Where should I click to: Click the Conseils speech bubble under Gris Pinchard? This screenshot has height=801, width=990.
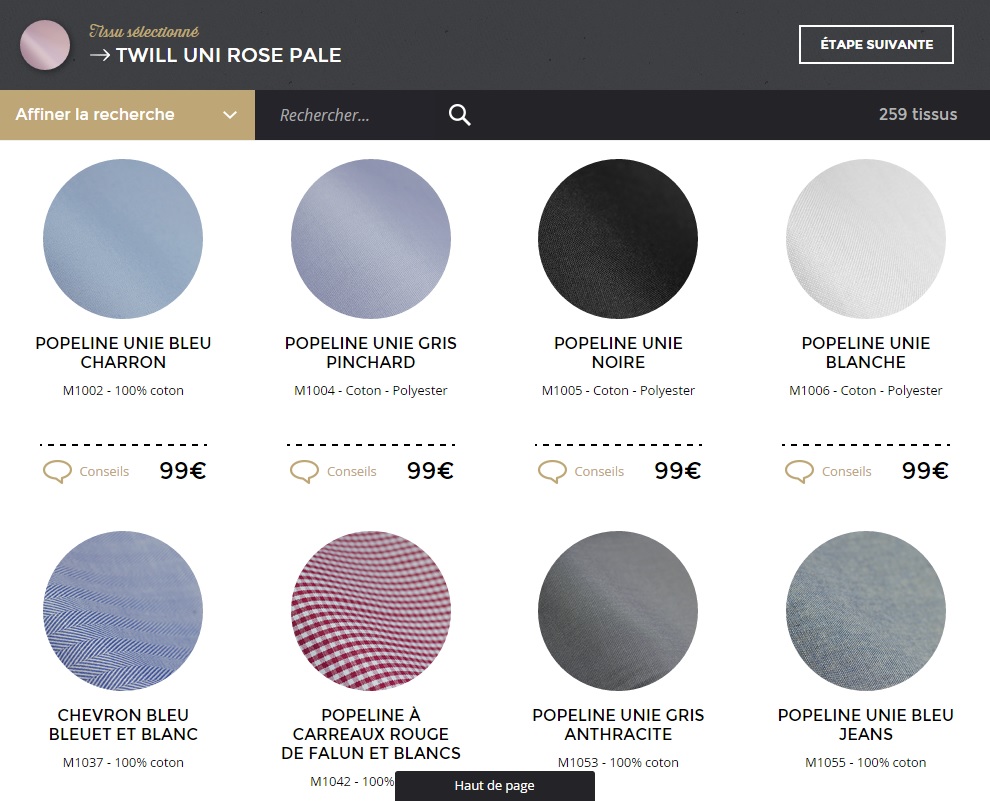[x=304, y=471]
